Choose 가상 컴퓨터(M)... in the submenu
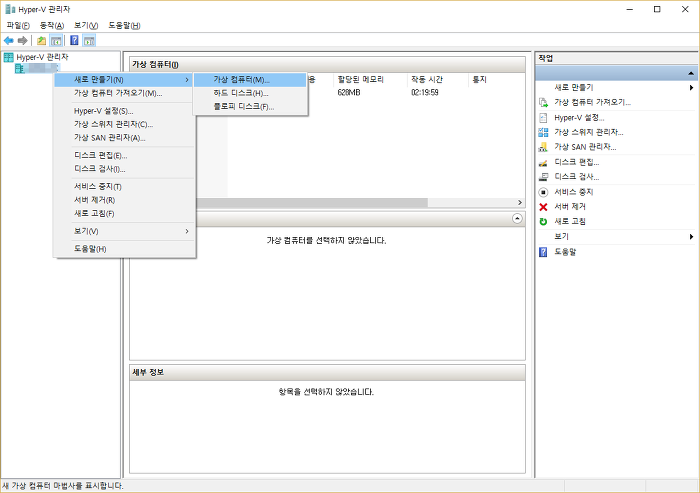Screen dimensions: 700x493 pos(250,79)
